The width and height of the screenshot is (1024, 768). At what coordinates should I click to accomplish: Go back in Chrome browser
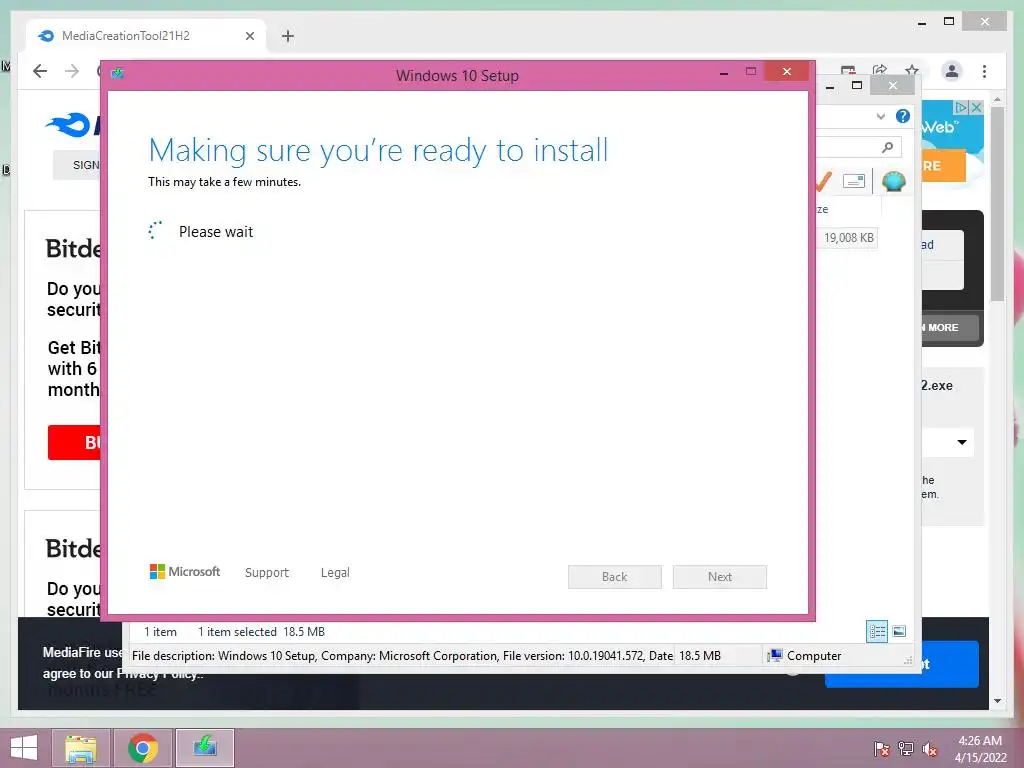(40, 71)
